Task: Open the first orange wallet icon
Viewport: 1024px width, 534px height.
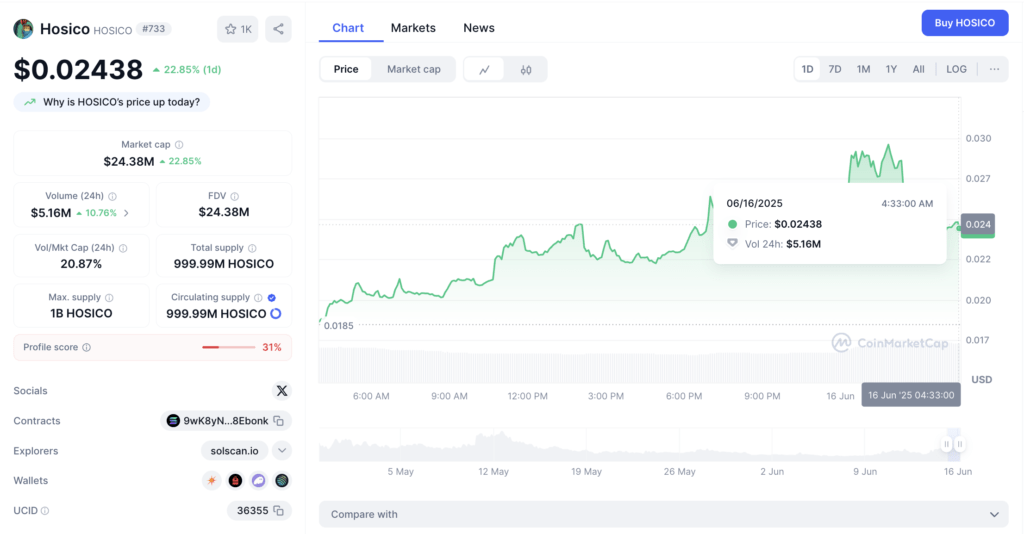Action: click(212, 481)
